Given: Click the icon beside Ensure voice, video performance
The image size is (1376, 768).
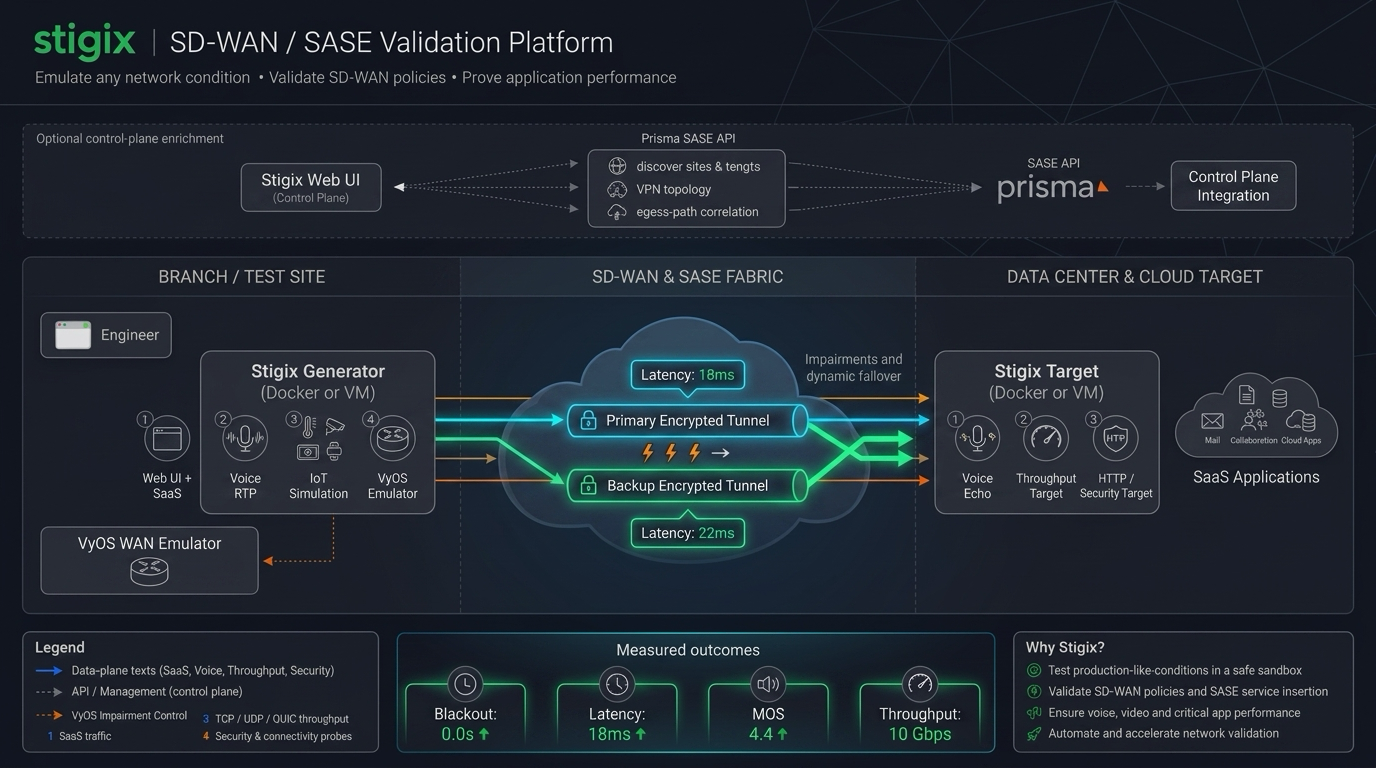Looking at the screenshot, I should pyautogui.click(x=1034, y=713).
